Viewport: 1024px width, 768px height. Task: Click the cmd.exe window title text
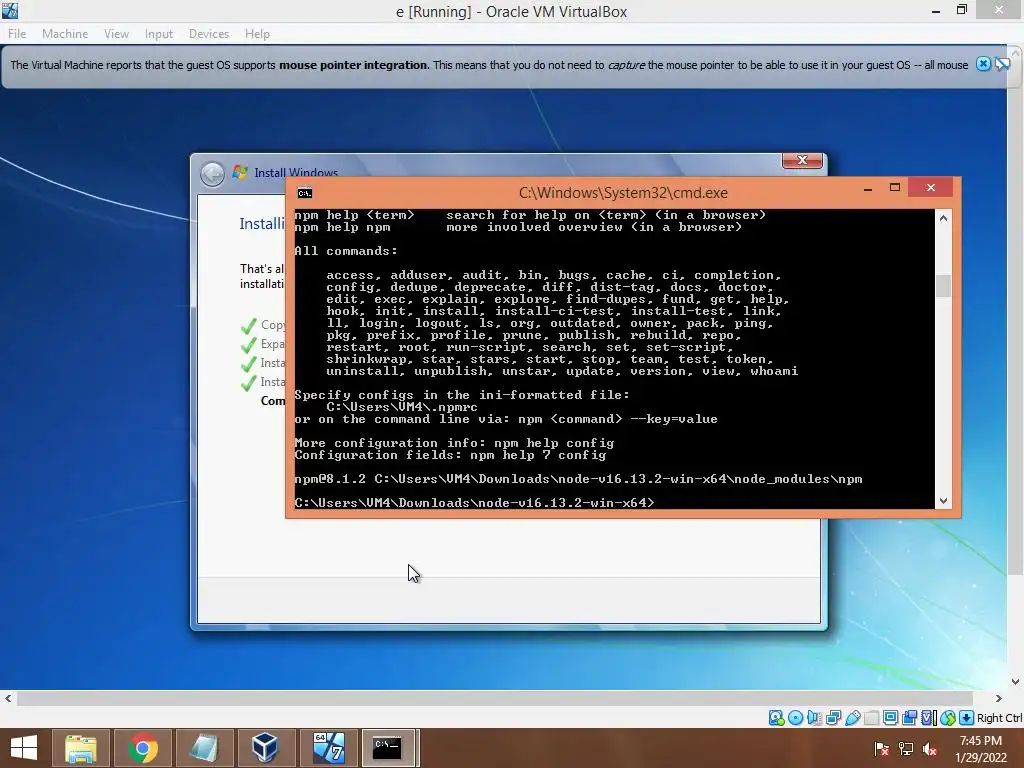623,193
